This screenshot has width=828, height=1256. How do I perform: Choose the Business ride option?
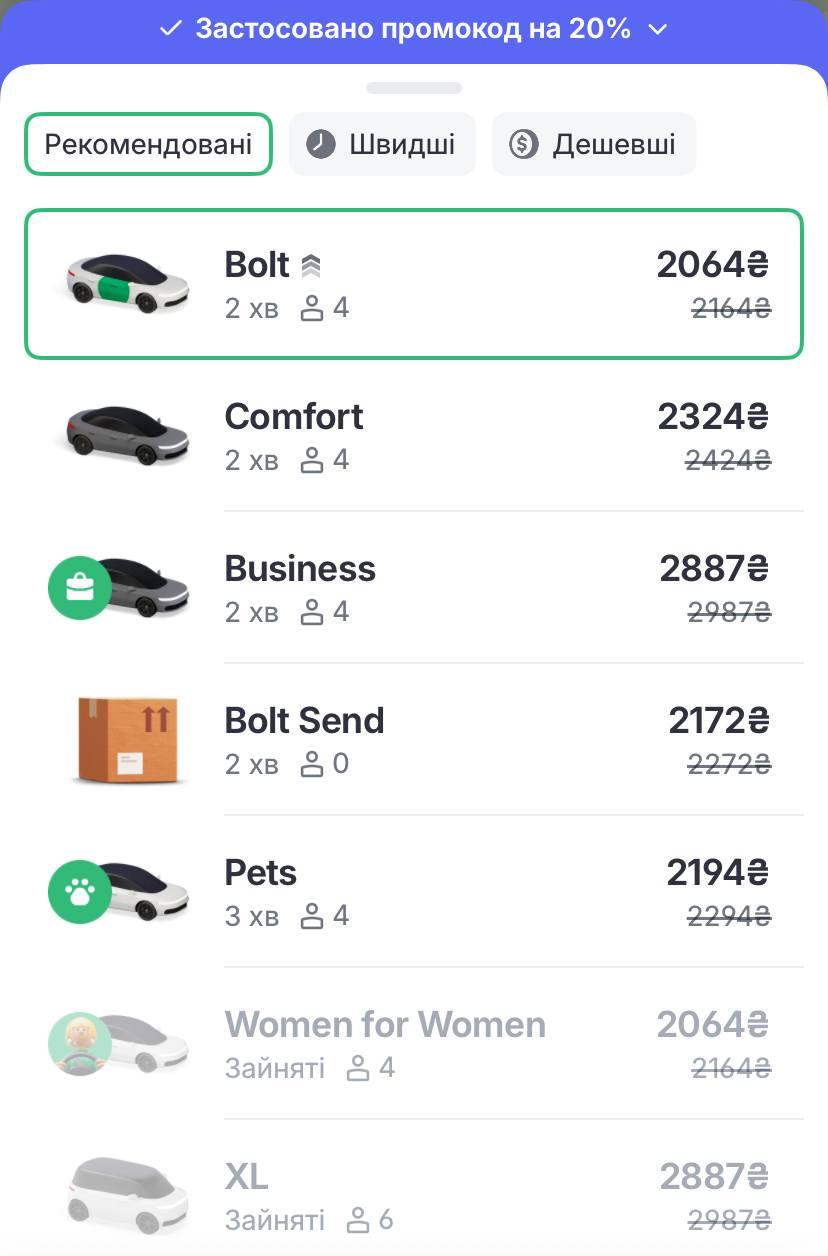[414, 588]
